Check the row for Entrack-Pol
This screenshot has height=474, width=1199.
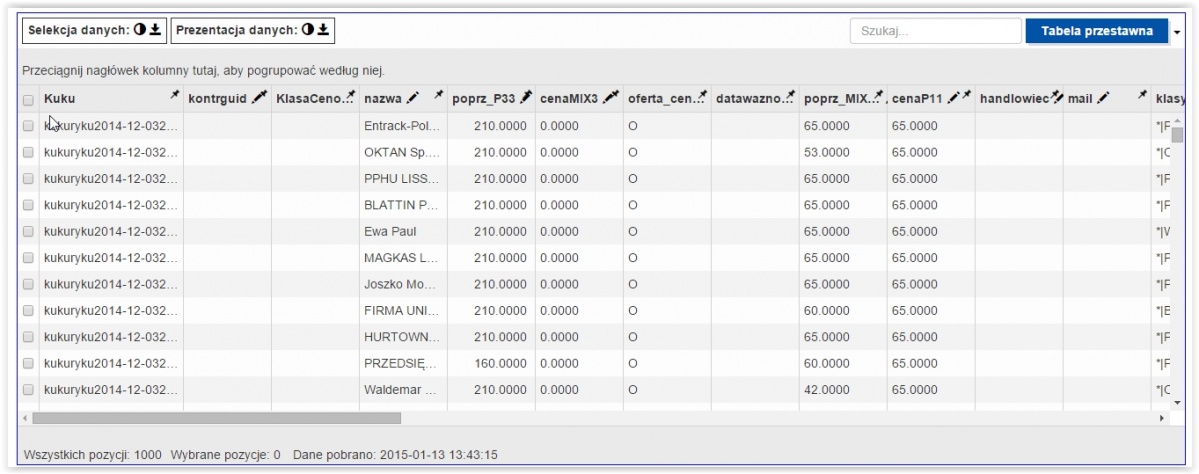[28, 126]
